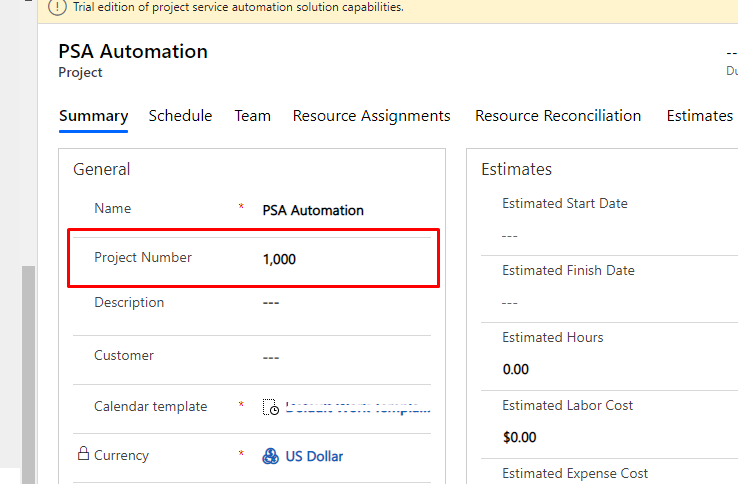Click the Name field value PSA Automation
The width and height of the screenshot is (738, 484).
click(313, 210)
